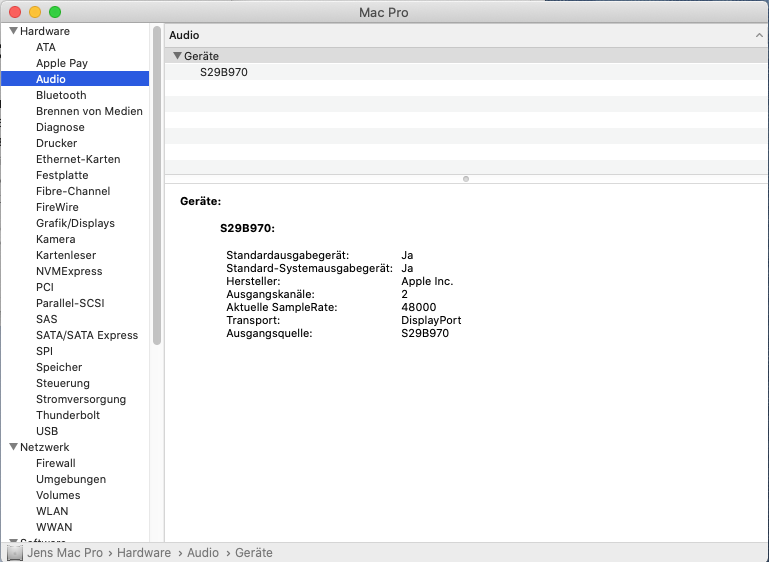Click the Audio column header
769x562 pixels.
pyautogui.click(x=184, y=35)
